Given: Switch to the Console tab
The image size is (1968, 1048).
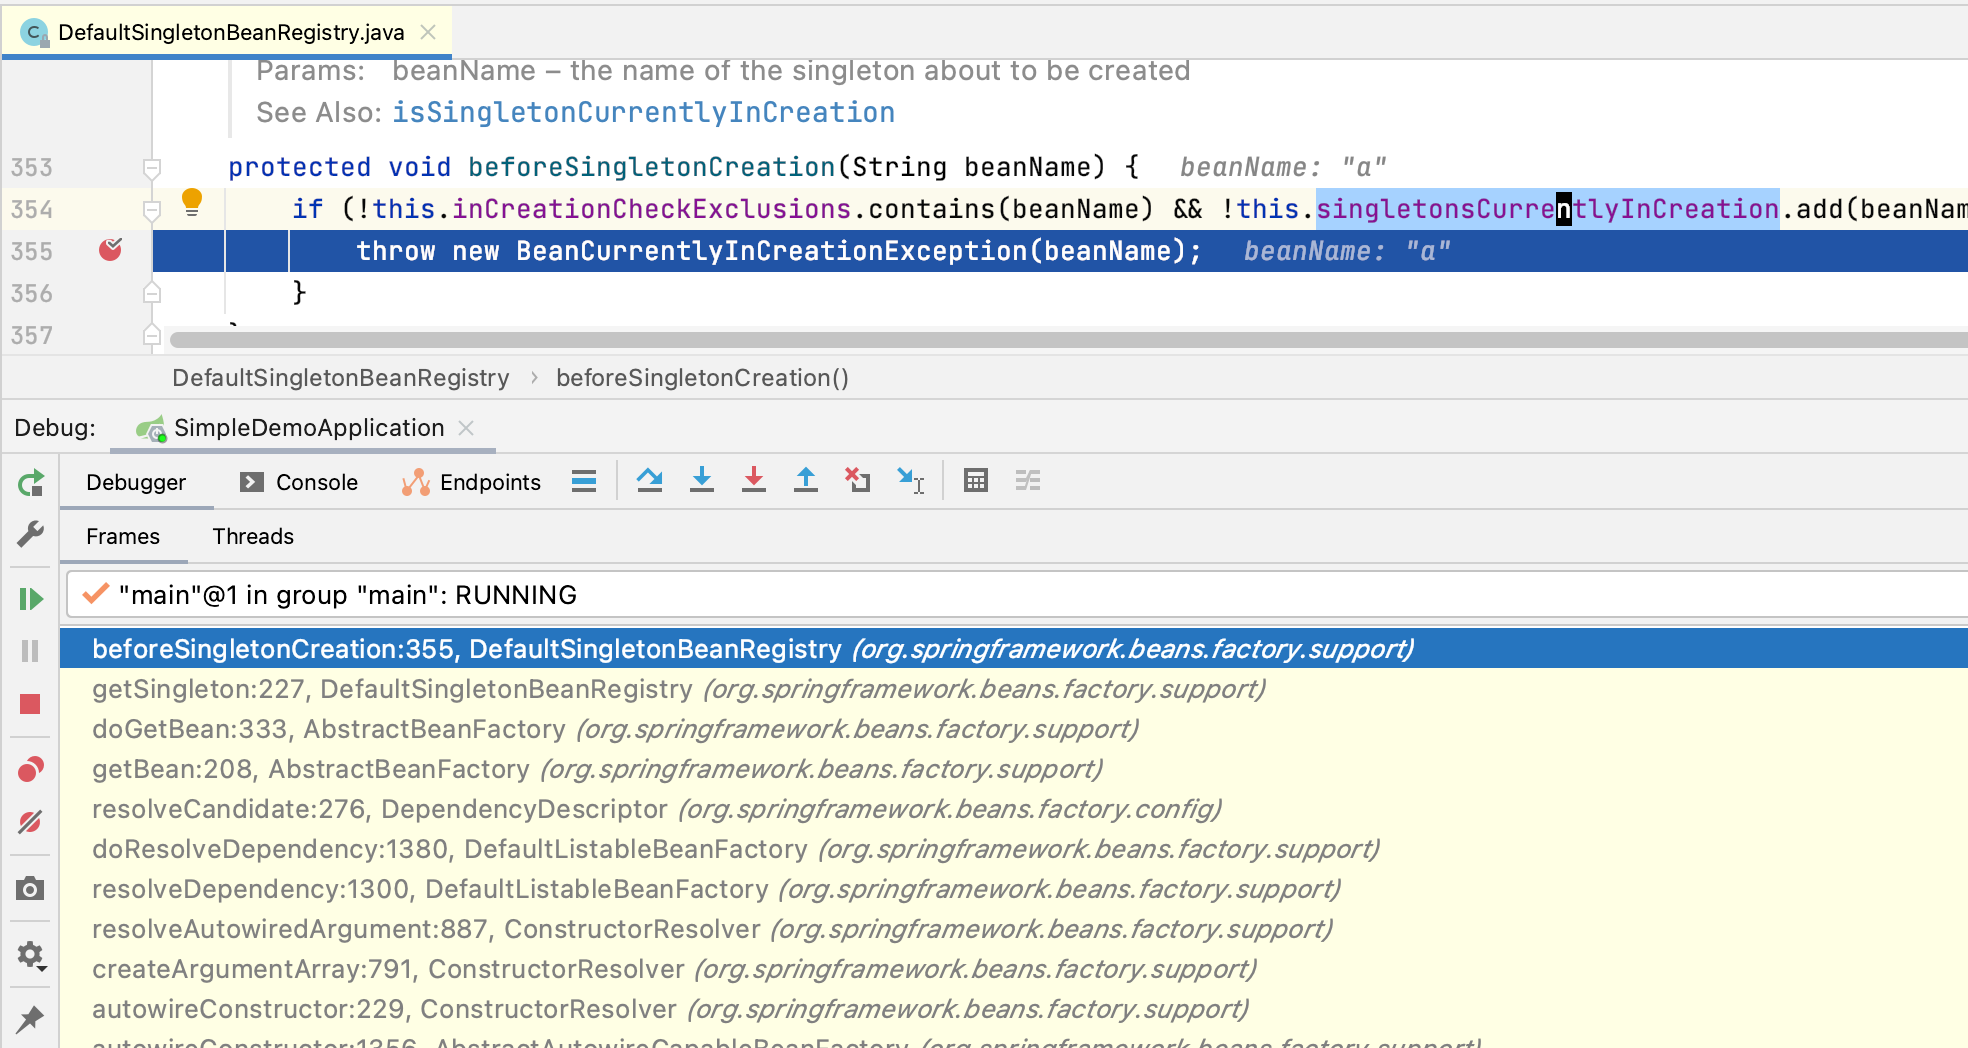Looking at the screenshot, I should [299, 482].
